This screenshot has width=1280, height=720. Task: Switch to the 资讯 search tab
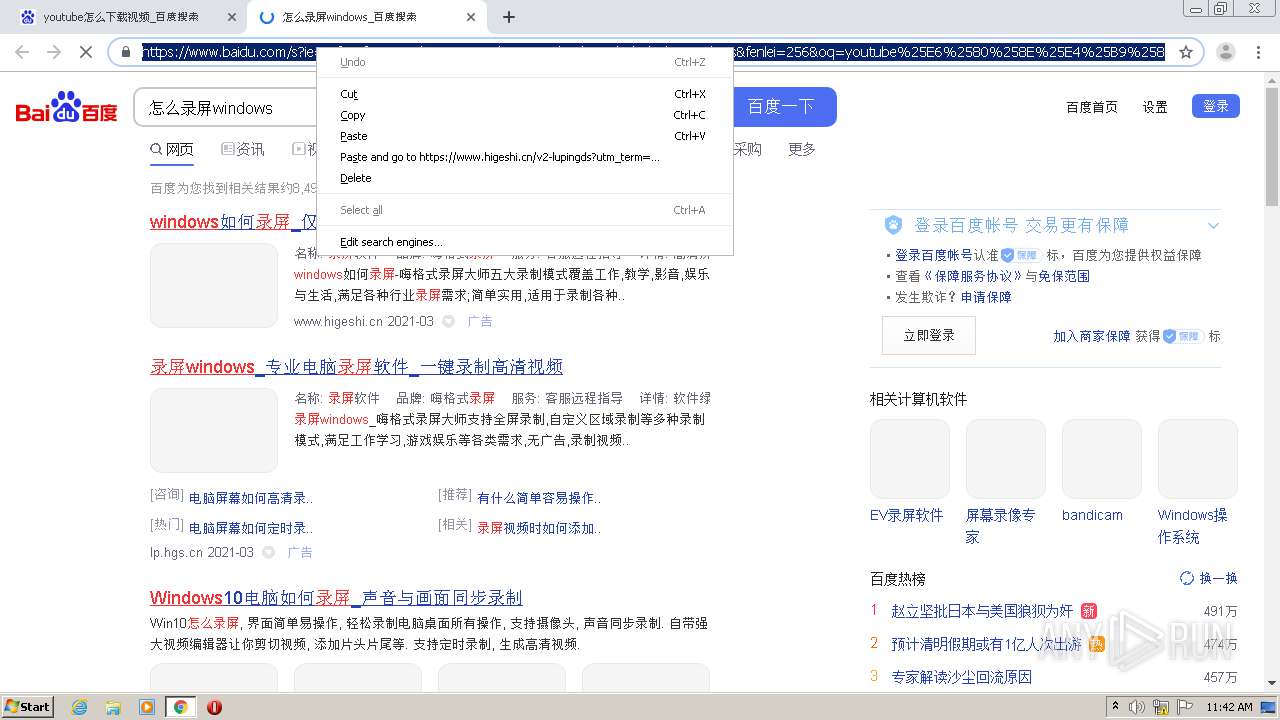(x=243, y=149)
